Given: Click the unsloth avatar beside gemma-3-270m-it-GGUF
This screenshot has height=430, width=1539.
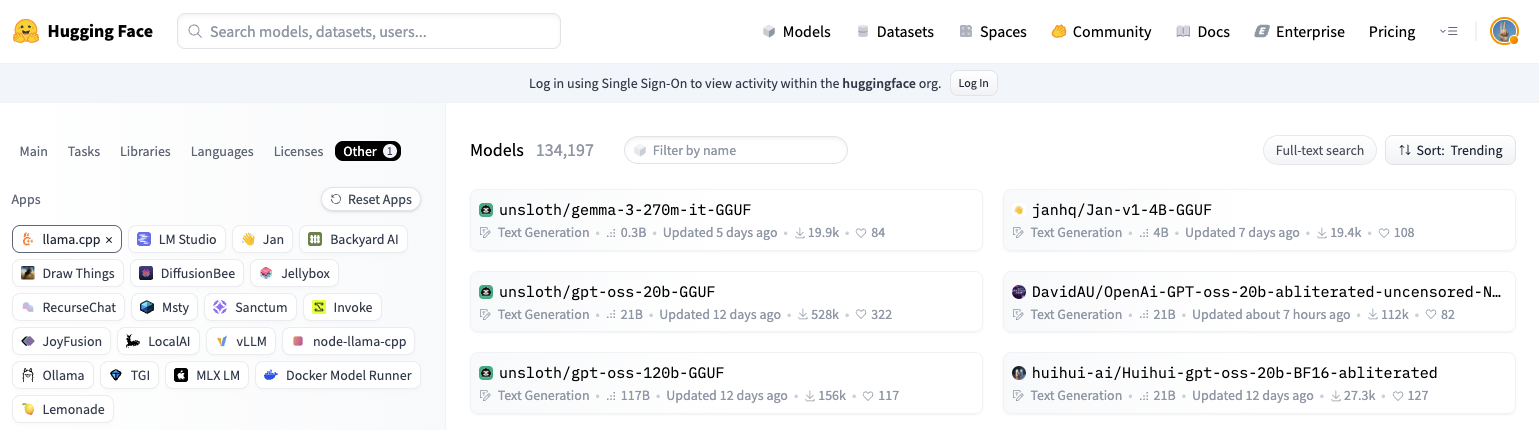Looking at the screenshot, I should click(x=486, y=210).
